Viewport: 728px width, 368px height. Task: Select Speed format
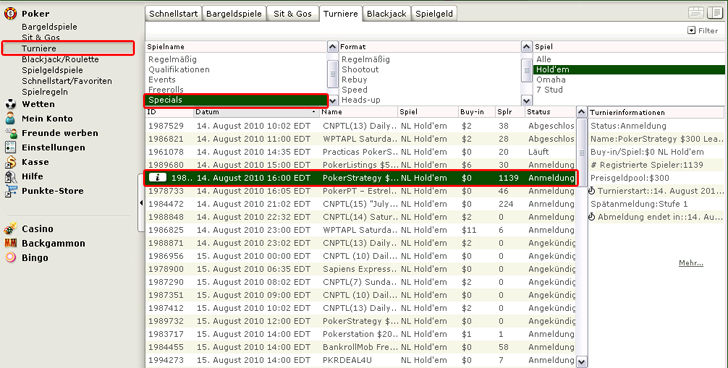tap(429, 90)
